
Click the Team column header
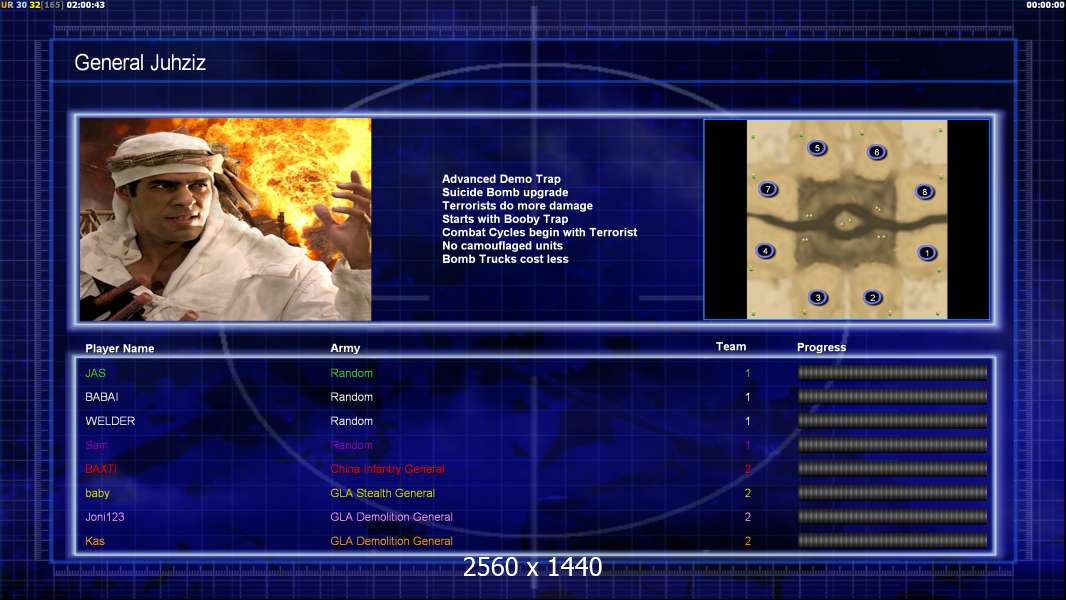(731, 347)
